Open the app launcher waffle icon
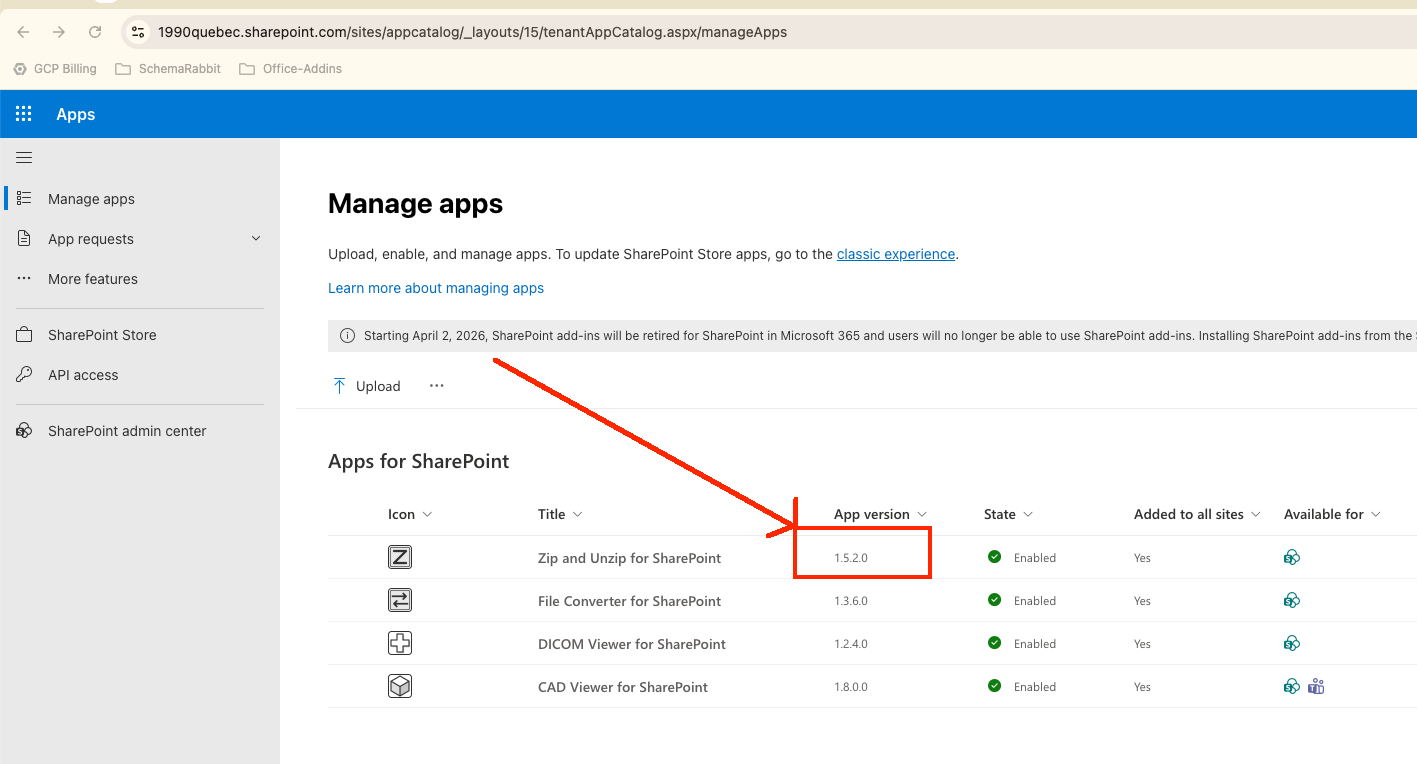Screen dimensions: 1417x764 tap(24, 114)
